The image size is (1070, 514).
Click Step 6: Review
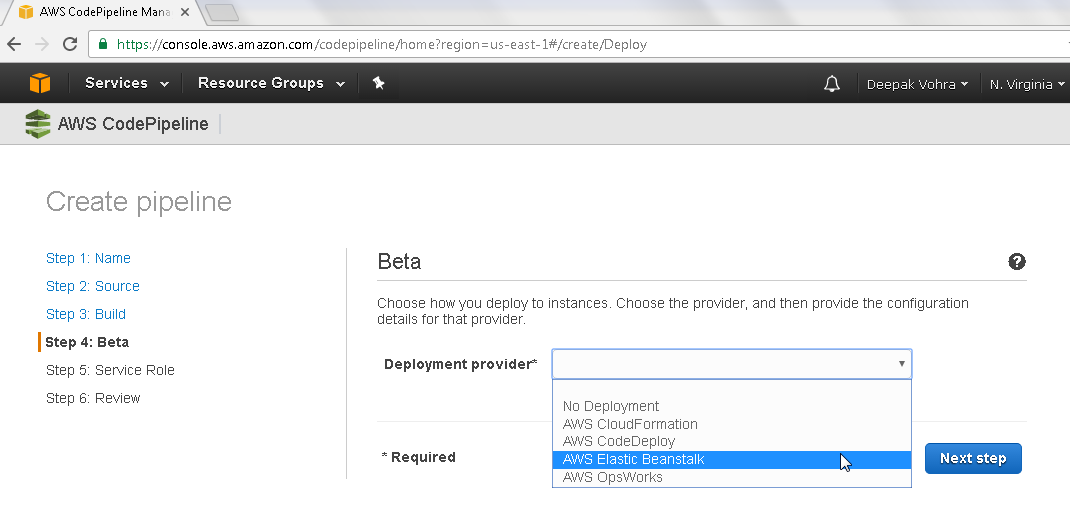[x=93, y=398]
